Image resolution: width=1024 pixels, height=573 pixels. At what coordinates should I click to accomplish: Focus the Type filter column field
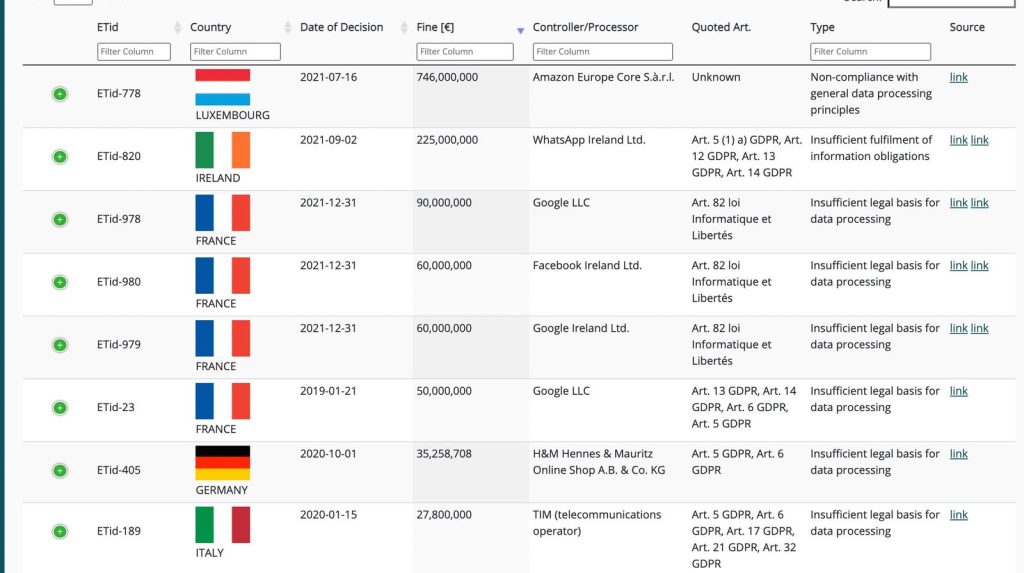pos(871,52)
